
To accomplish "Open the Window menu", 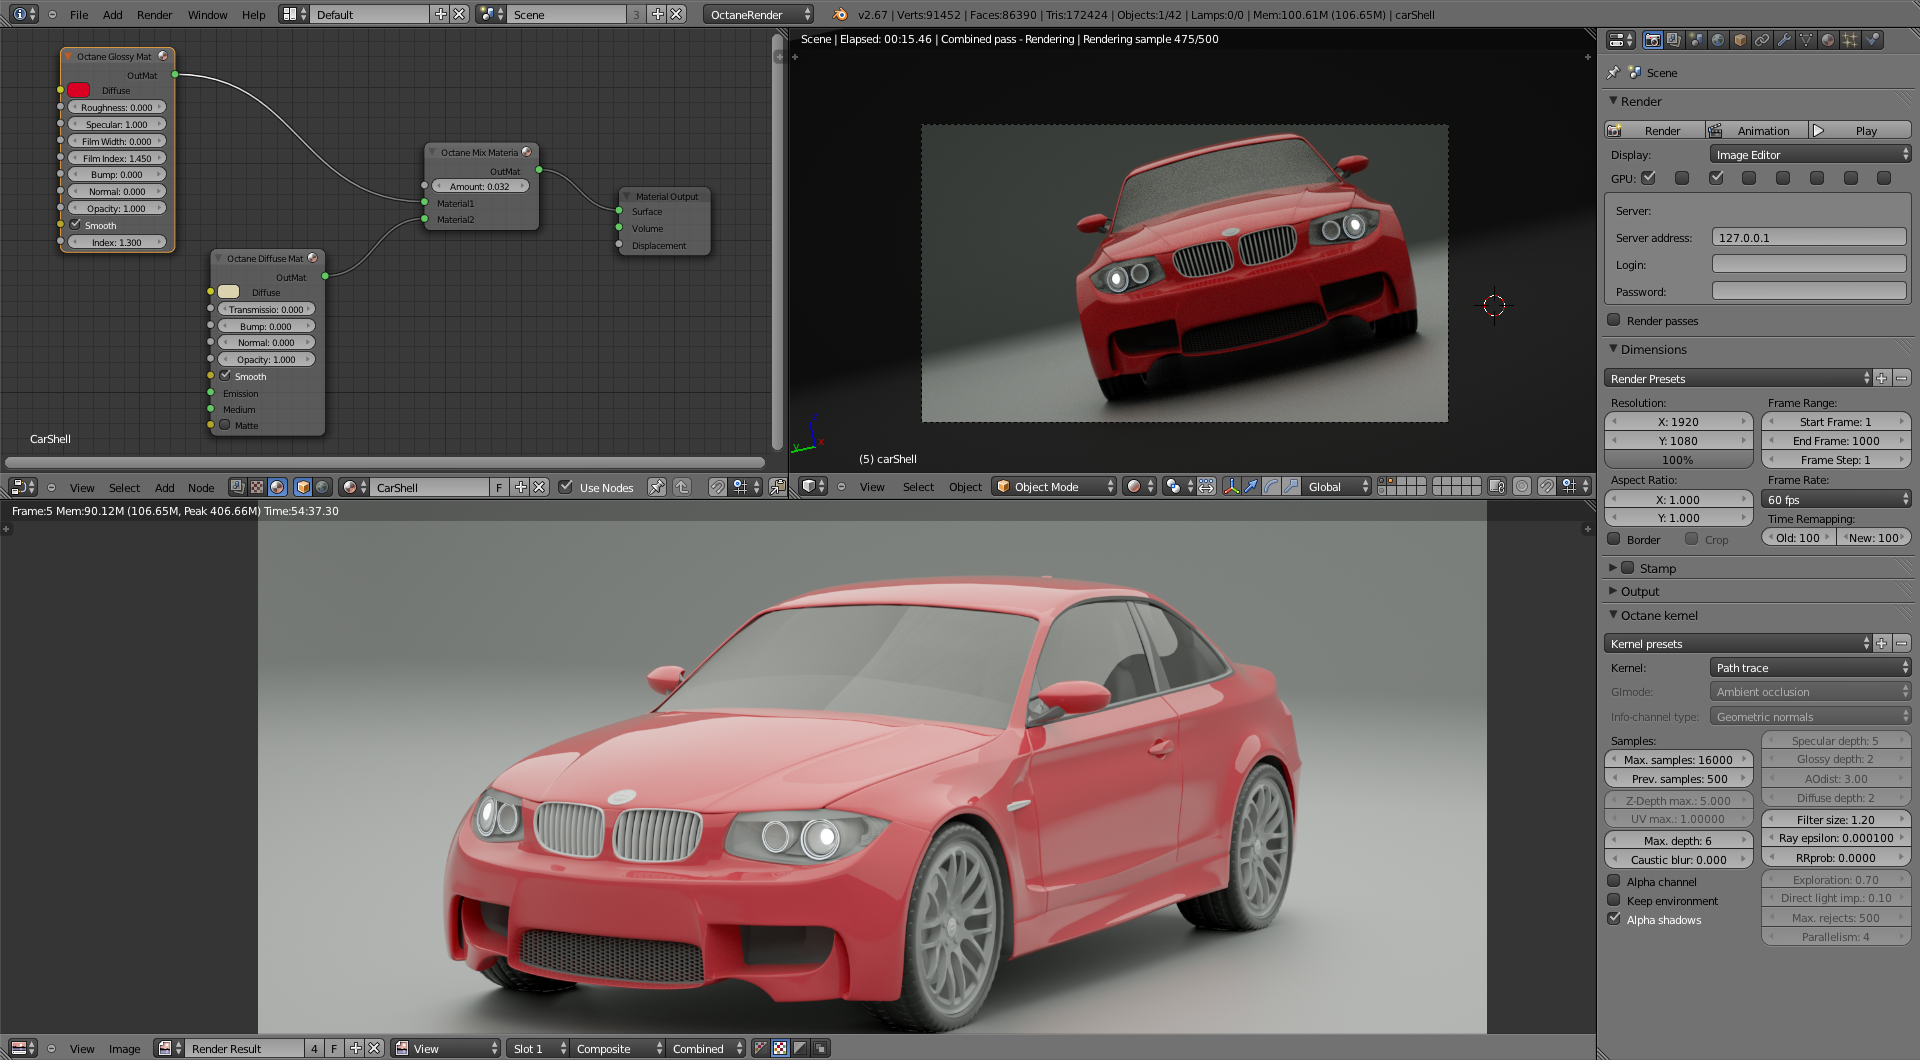I will (x=207, y=15).
